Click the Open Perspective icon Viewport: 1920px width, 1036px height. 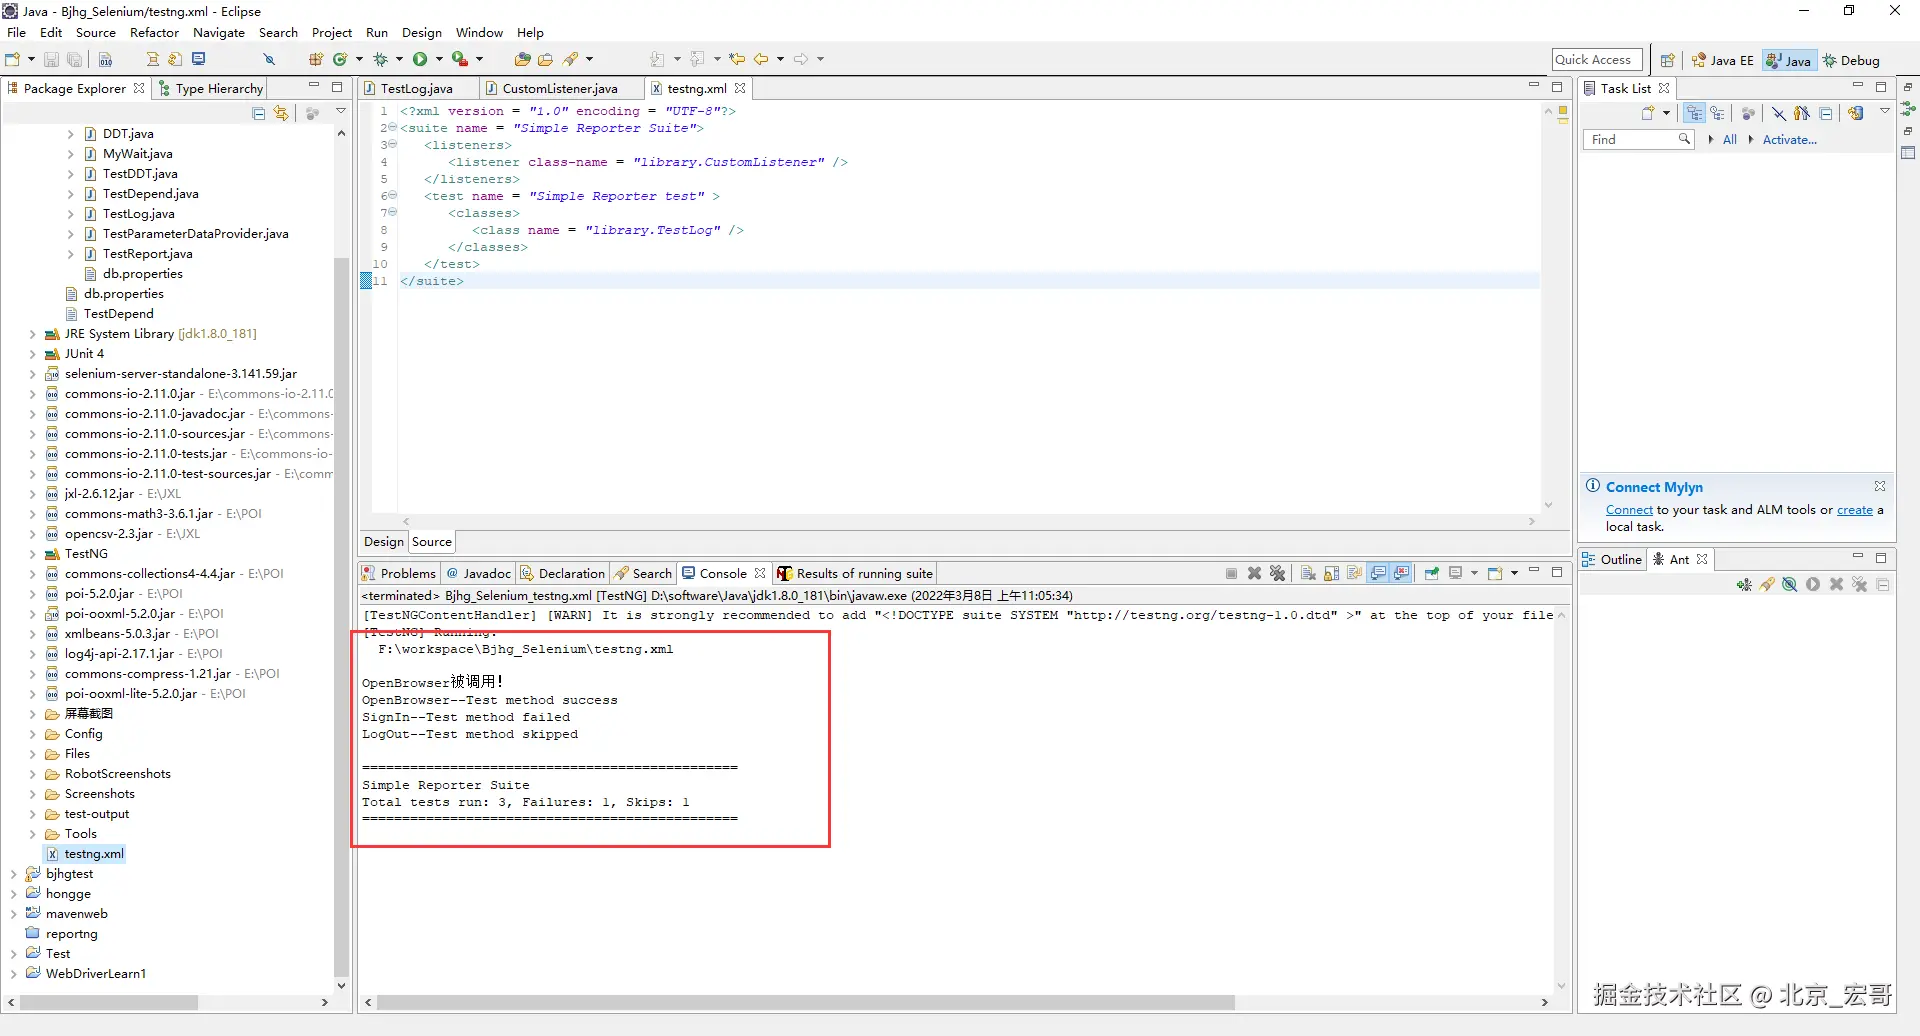click(1667, 60)
